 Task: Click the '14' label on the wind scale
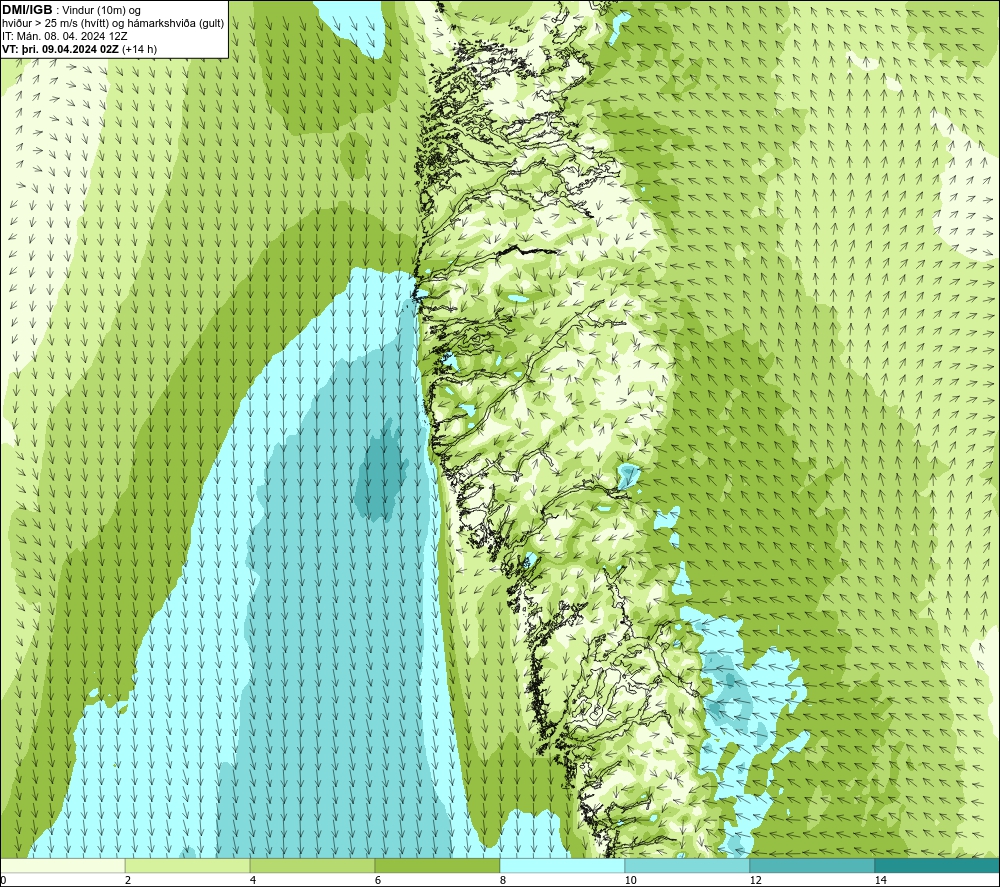[x=880, y=880]
